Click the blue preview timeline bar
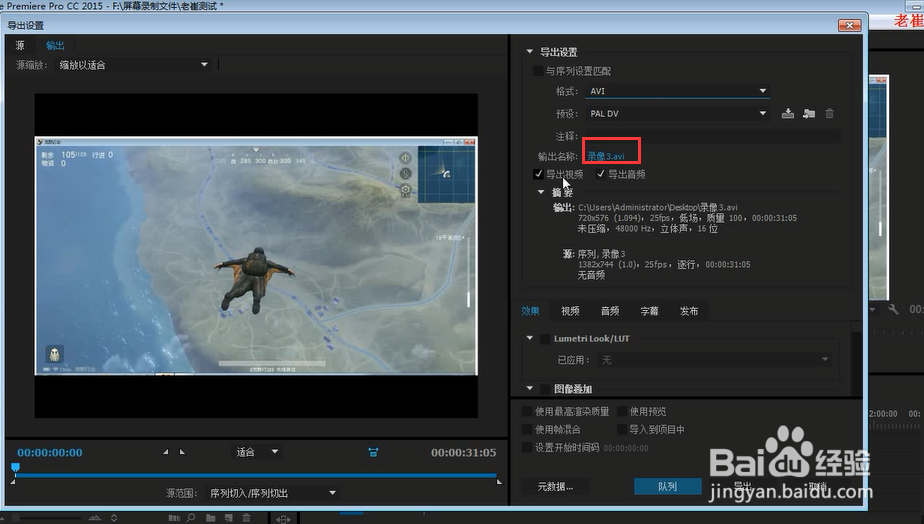This screenshot has width=924, height=524. (x=256, y=475)
